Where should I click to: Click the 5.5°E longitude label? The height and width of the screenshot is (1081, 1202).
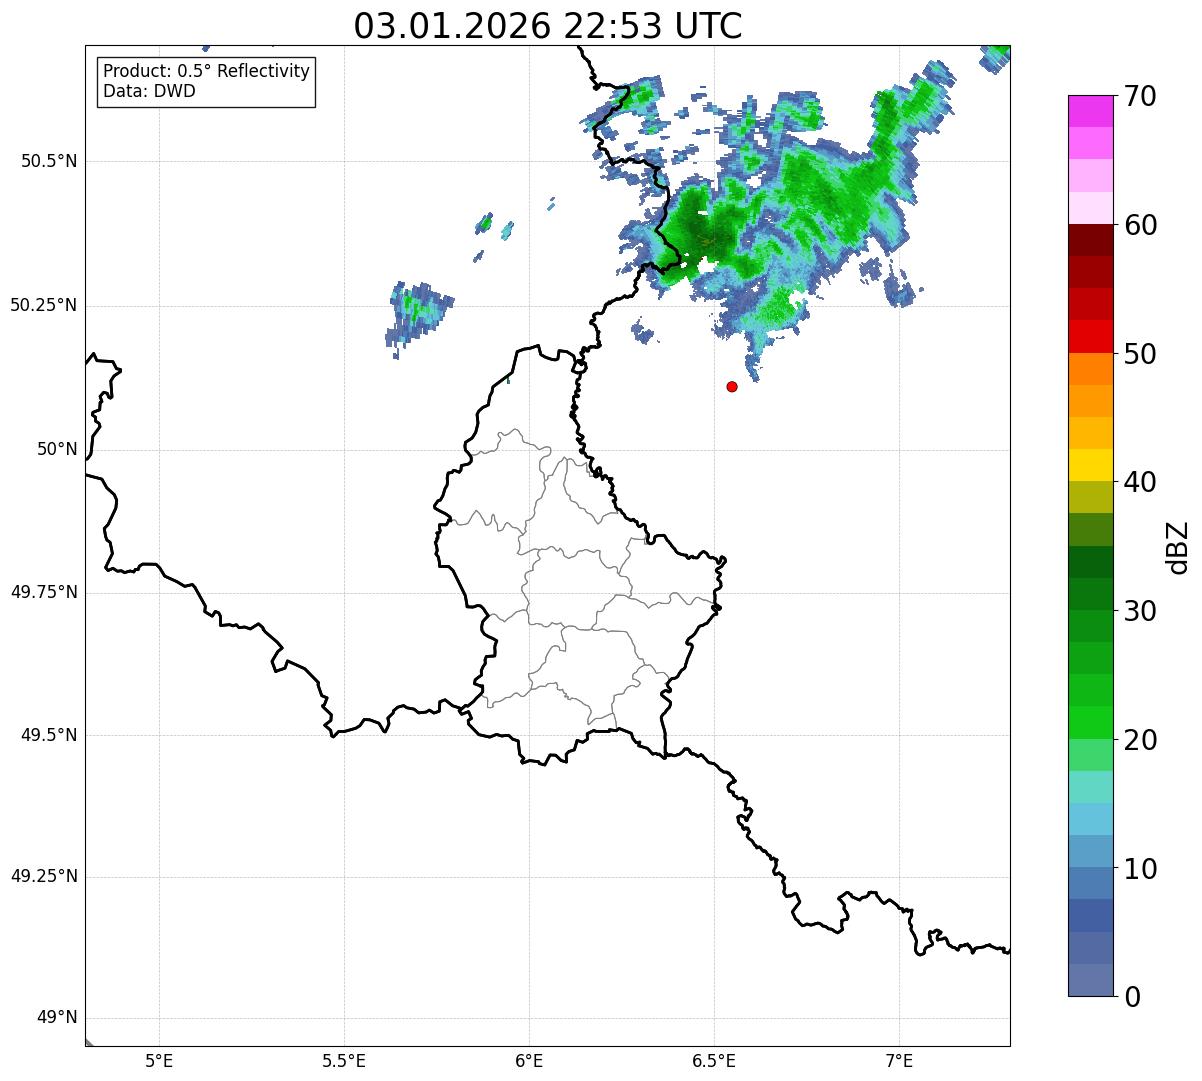pos(344,1061)
